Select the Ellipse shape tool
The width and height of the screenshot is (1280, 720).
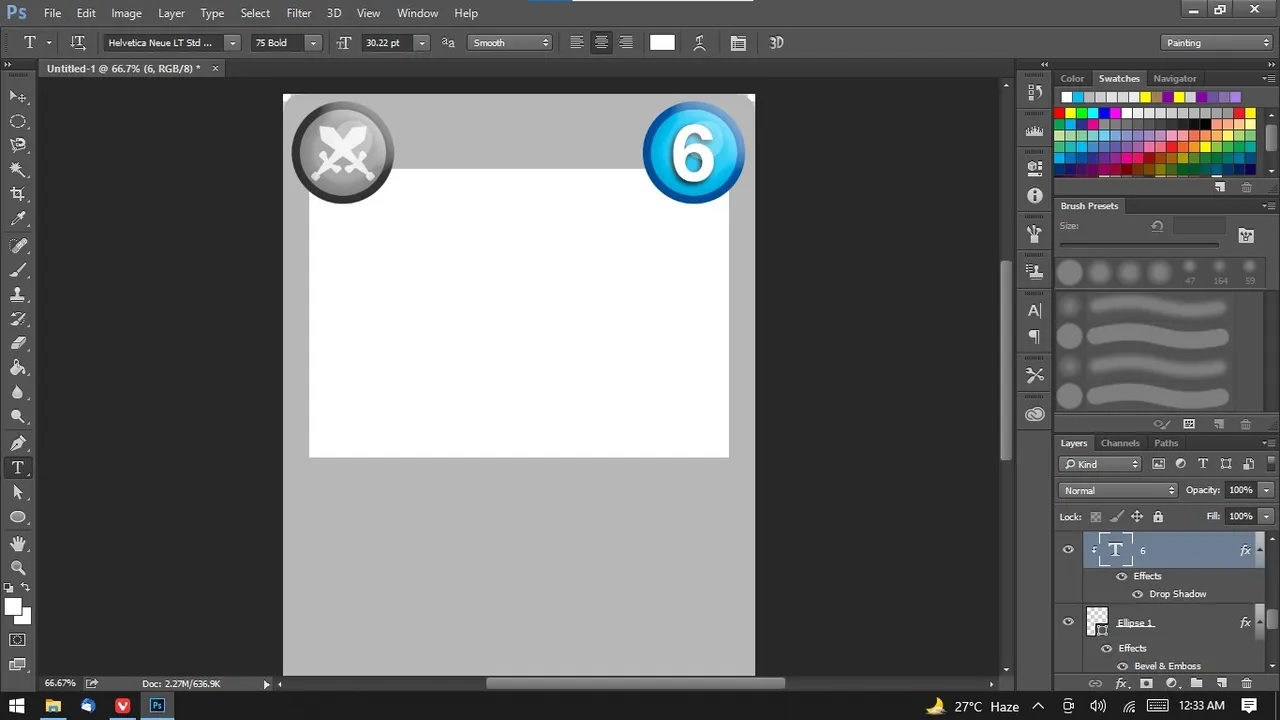click(18, 517)
